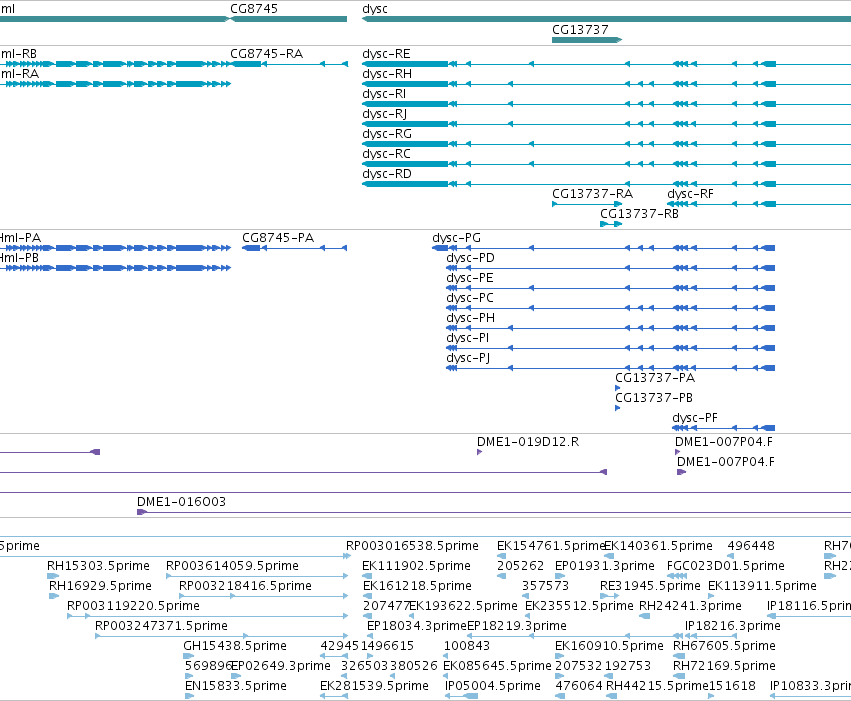Select EST RE31945.5prime

(x=650, y=586)
